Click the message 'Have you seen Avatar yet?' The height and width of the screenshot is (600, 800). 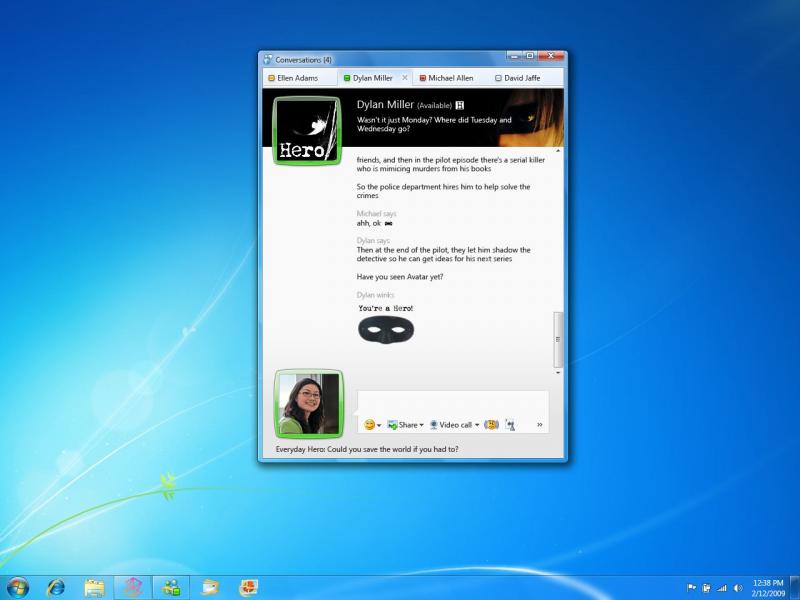pos(400,277)
